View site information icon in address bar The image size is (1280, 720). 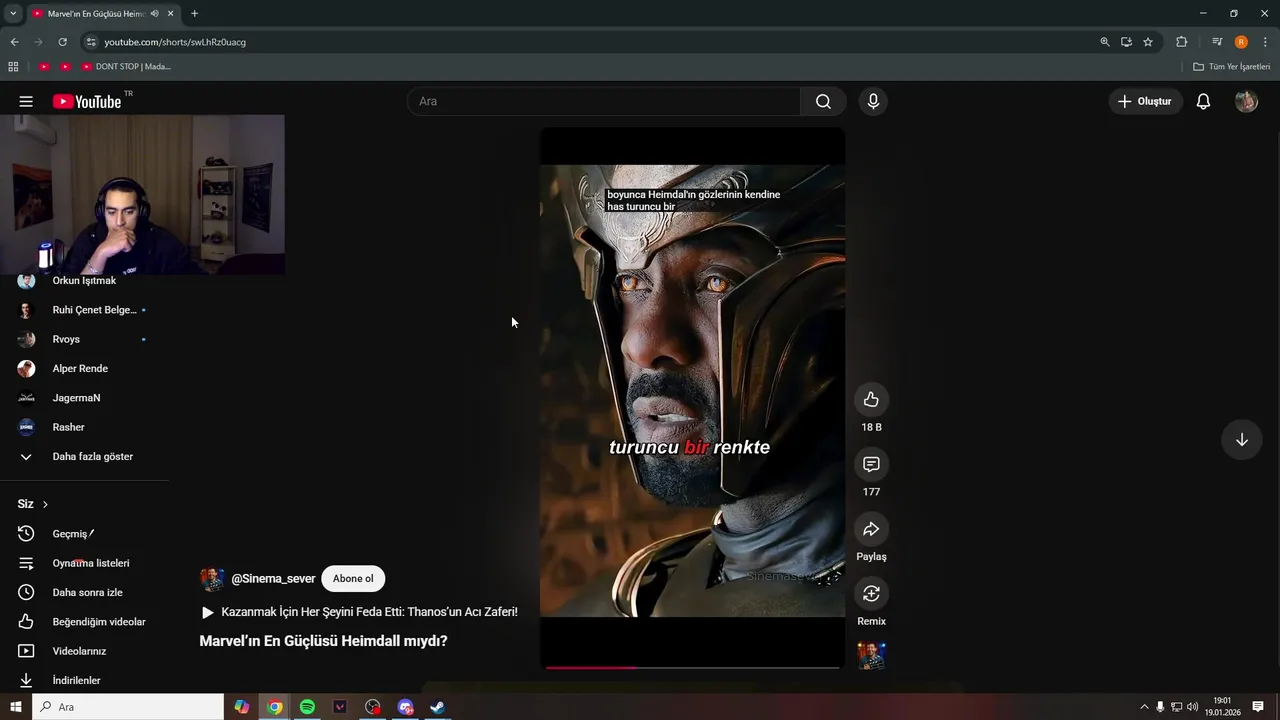(x=91, y=42)
